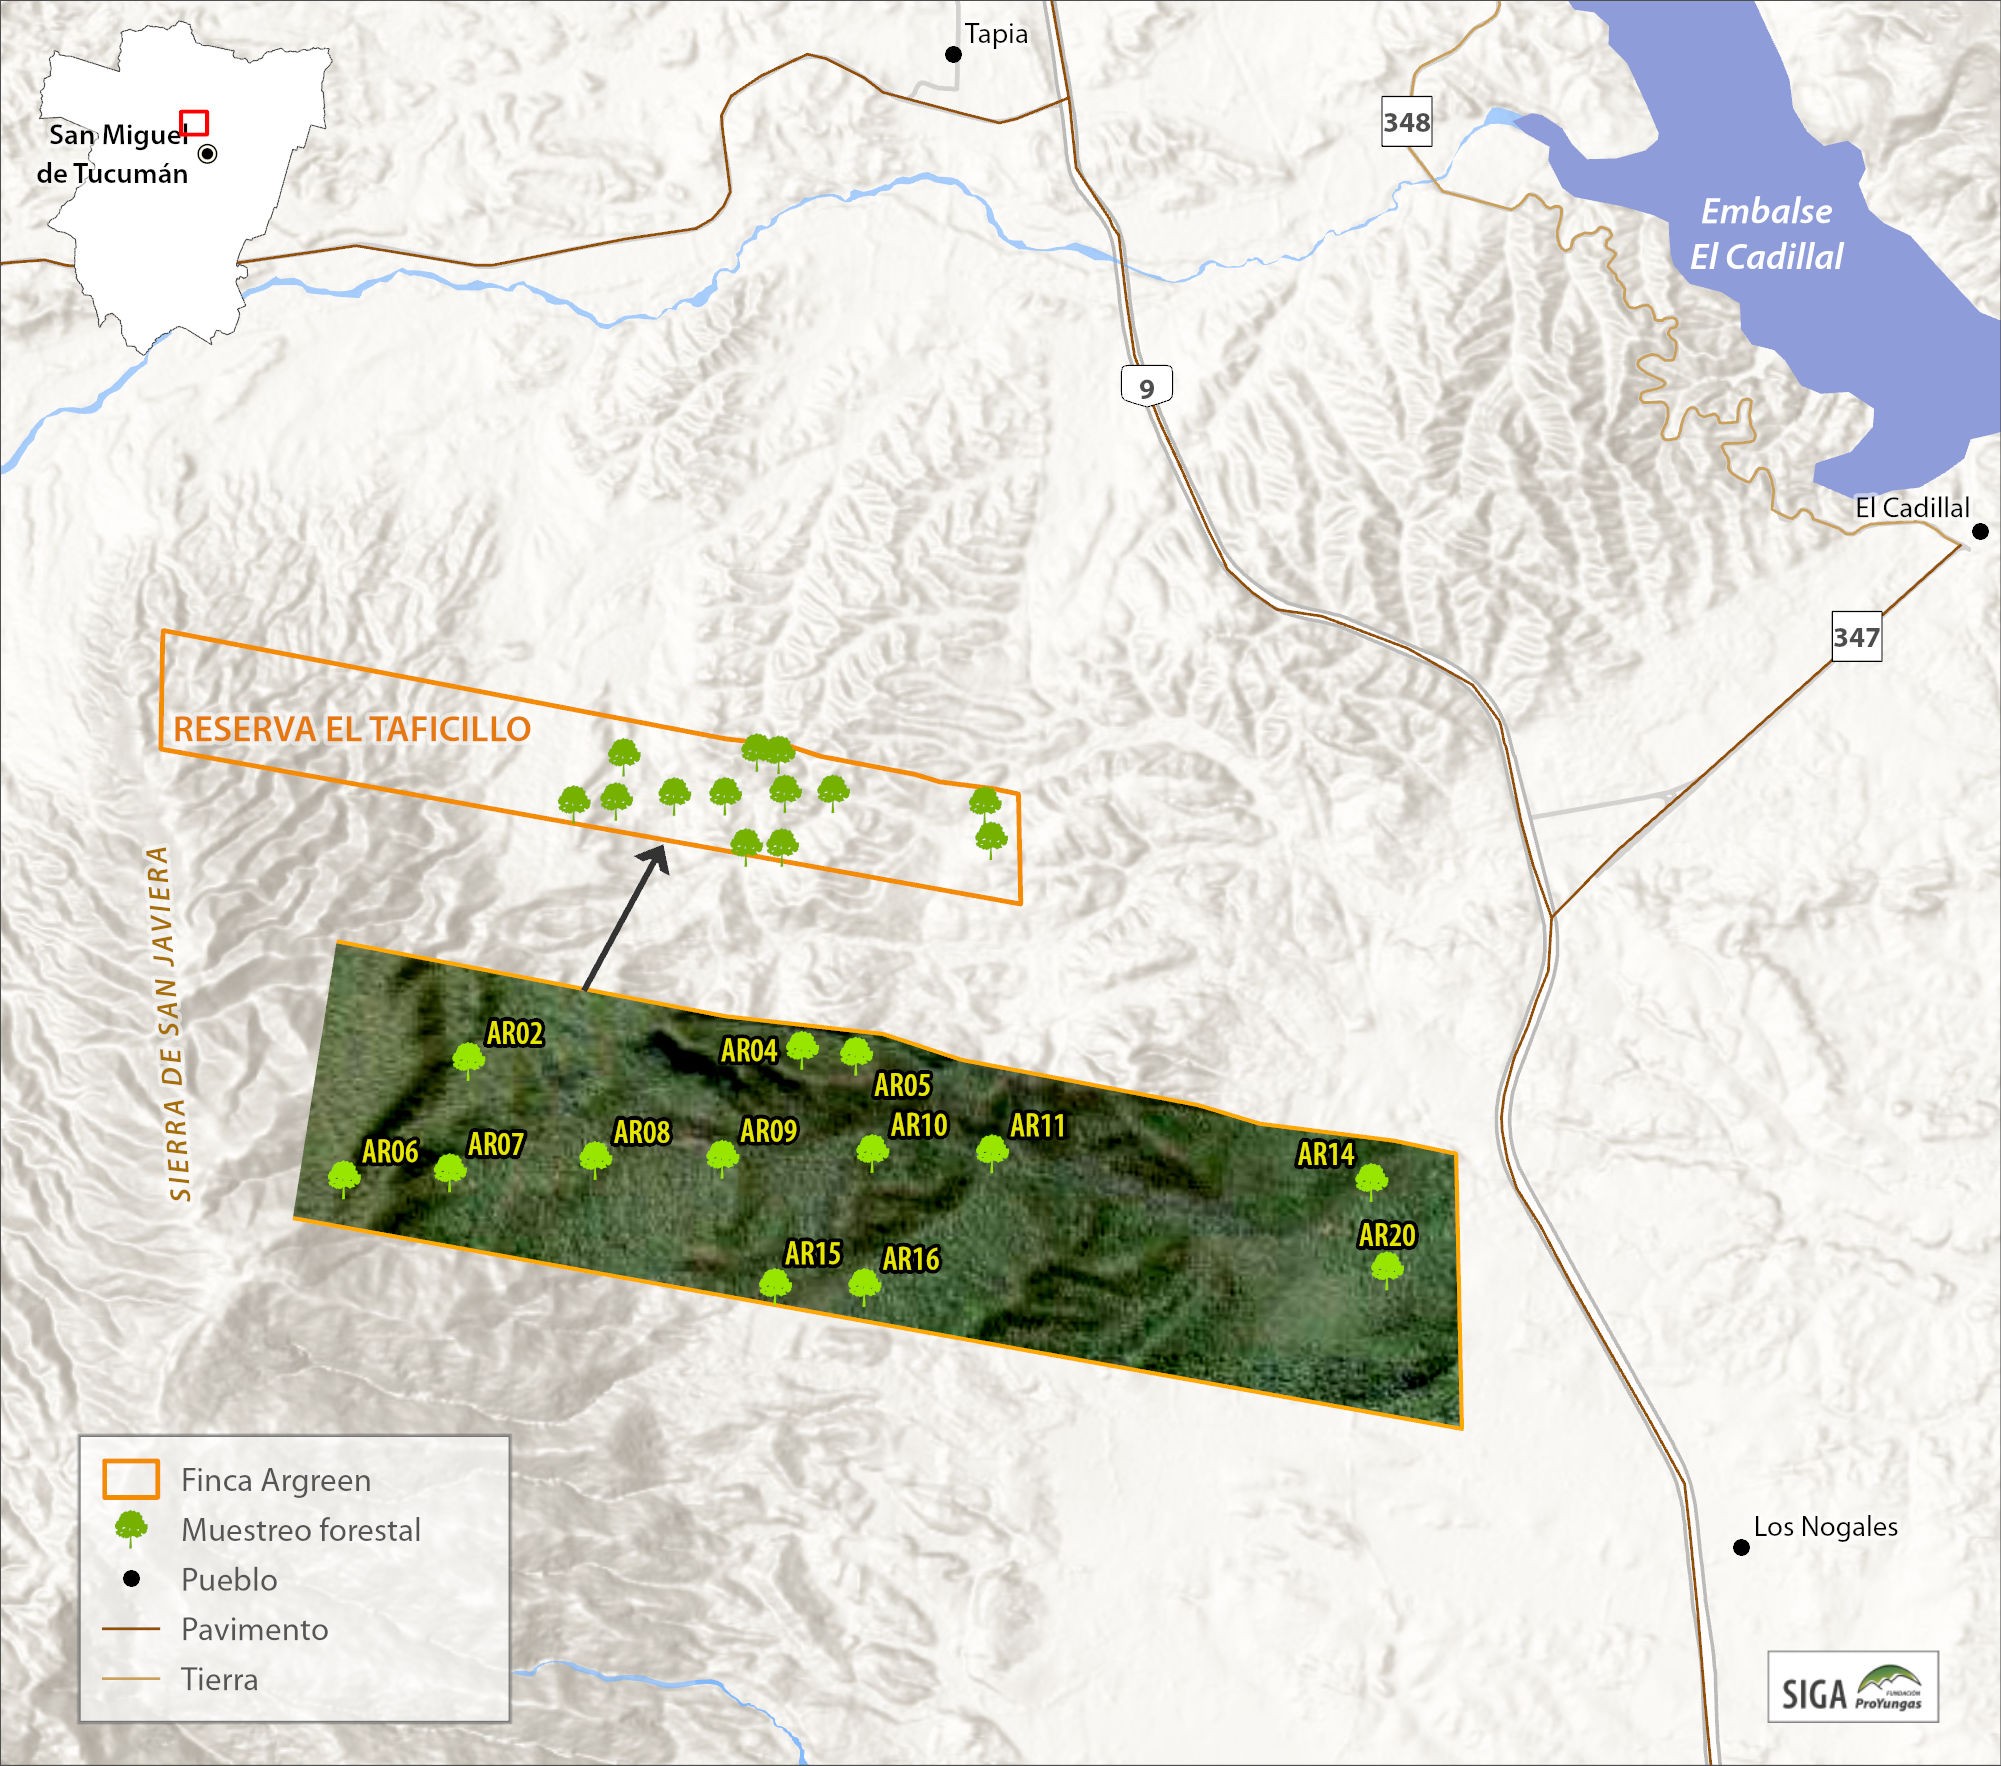
Task: Click the AR11 tree marker
Action: click(x=992, y=1151)
